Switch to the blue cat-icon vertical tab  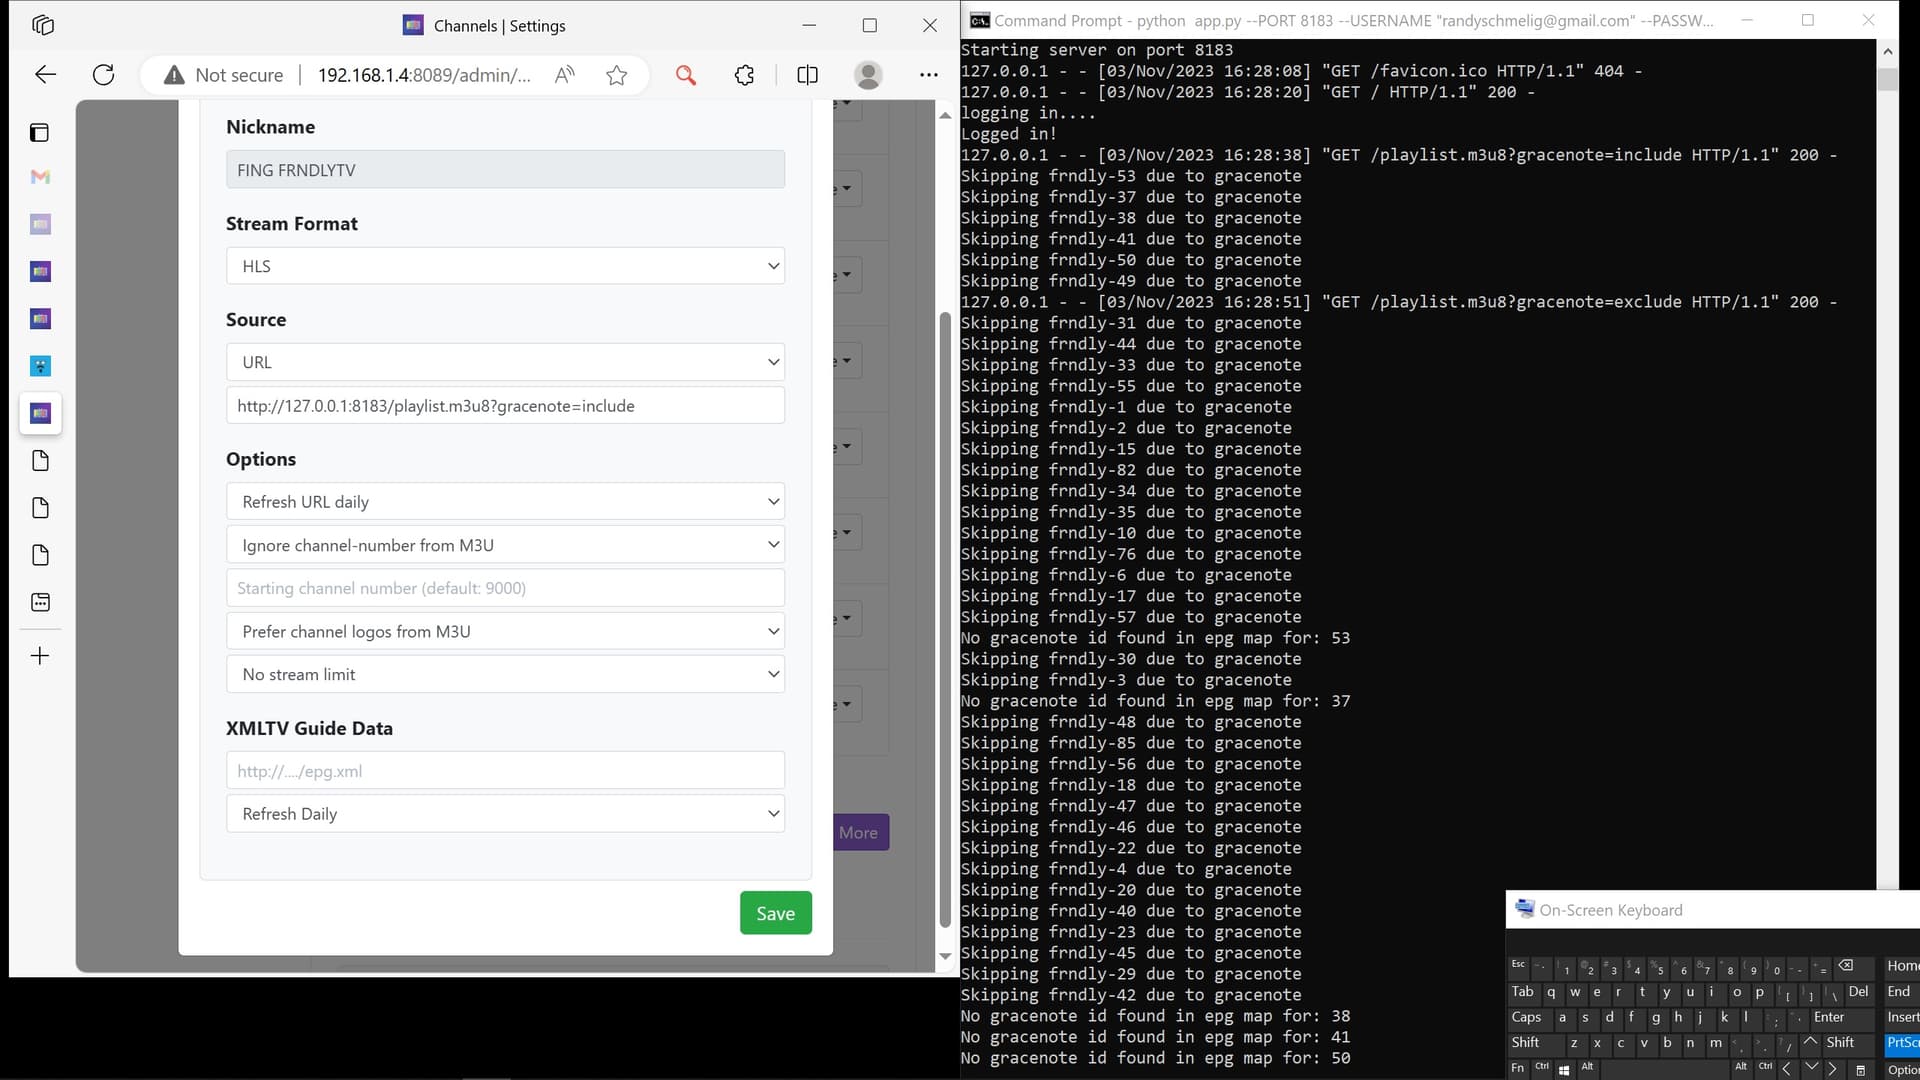point(40,366)
